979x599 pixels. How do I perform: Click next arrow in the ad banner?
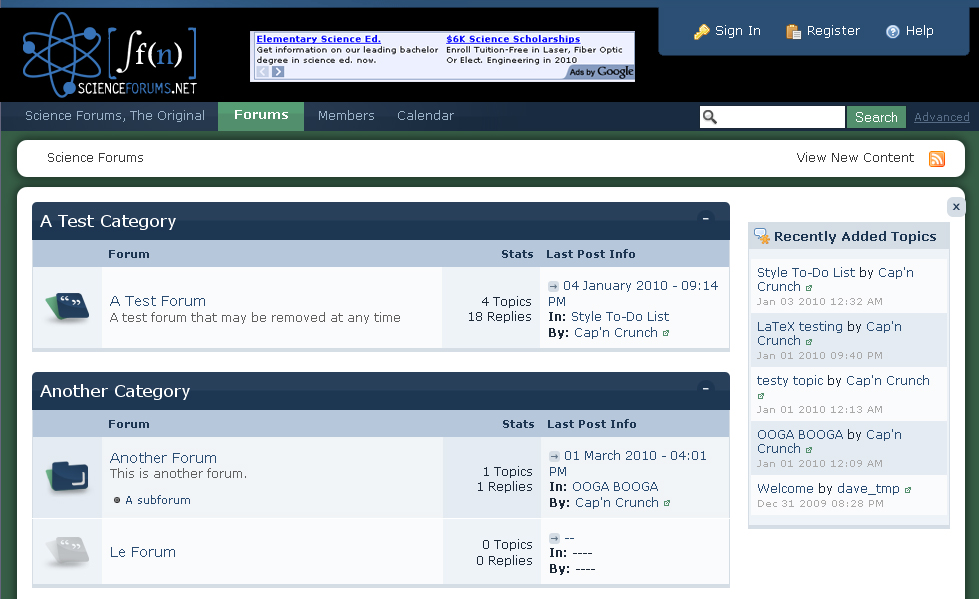click(278, 72)
